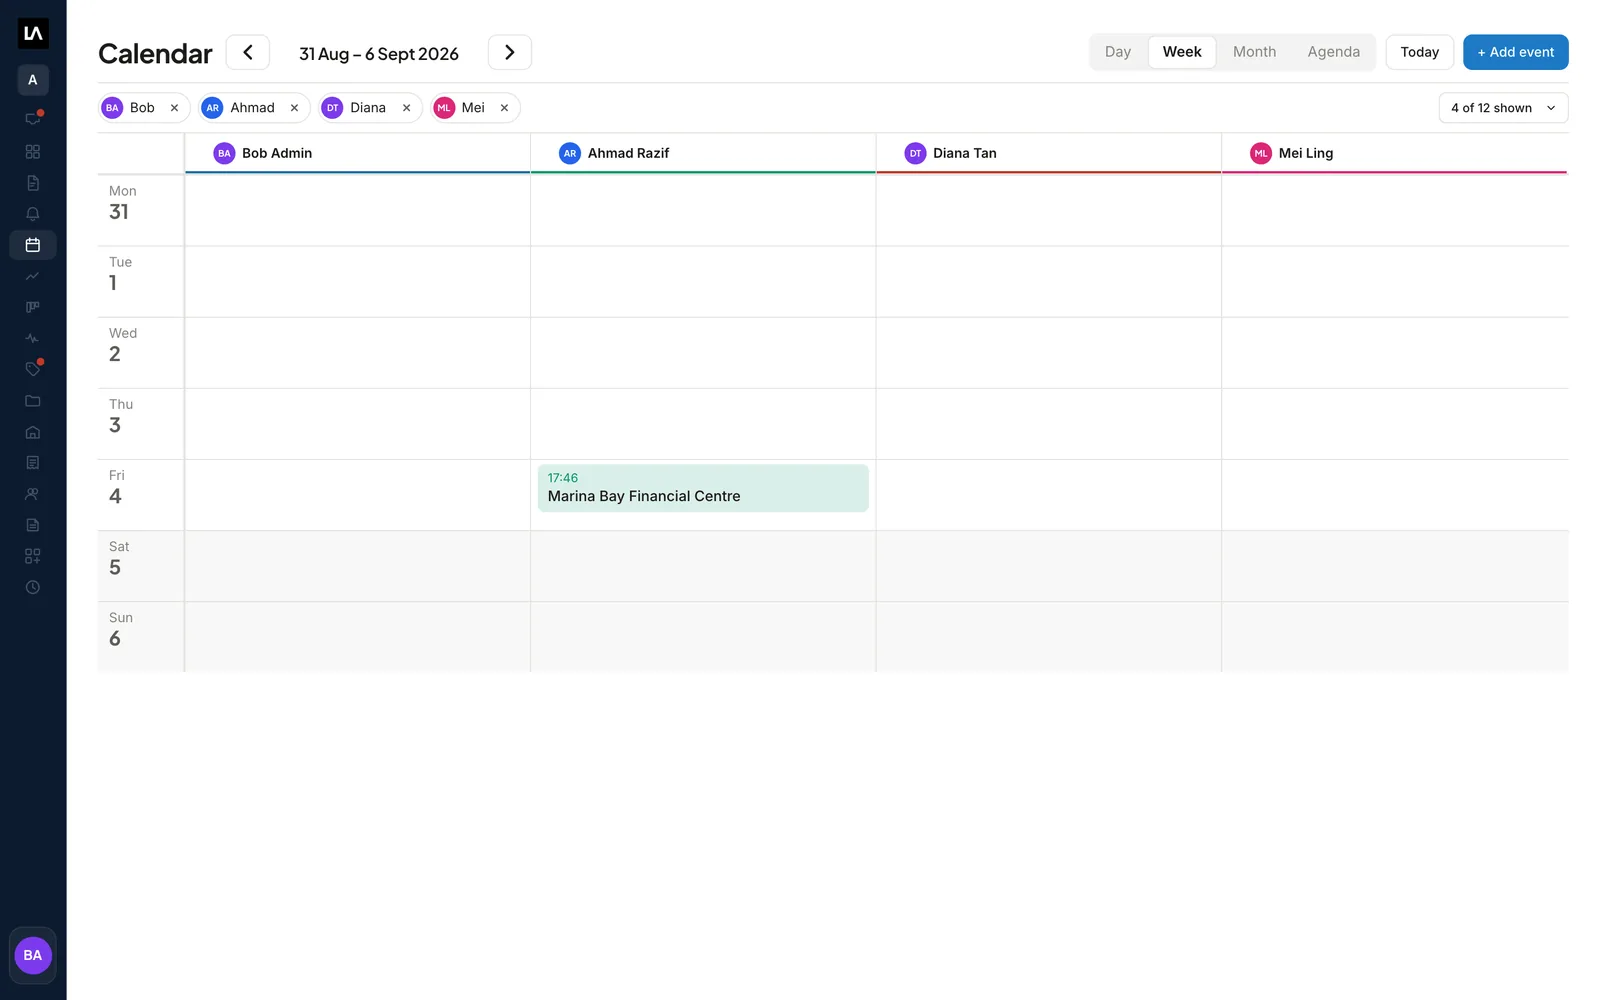The image size is (1600, 1000).
Task: Open the messages icon with red badge
Action: pos(33,118)
